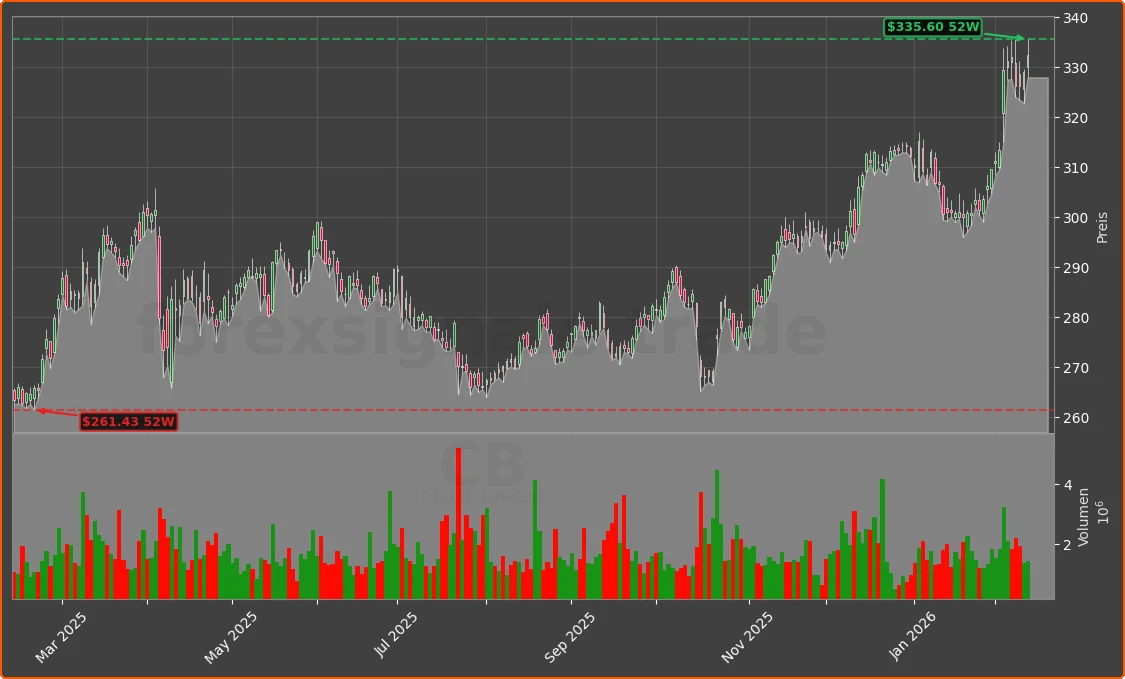This screenshot has width=1125, height=679.
Task: Click the $261.43 52W low price label
Action: tap(130, 421)
